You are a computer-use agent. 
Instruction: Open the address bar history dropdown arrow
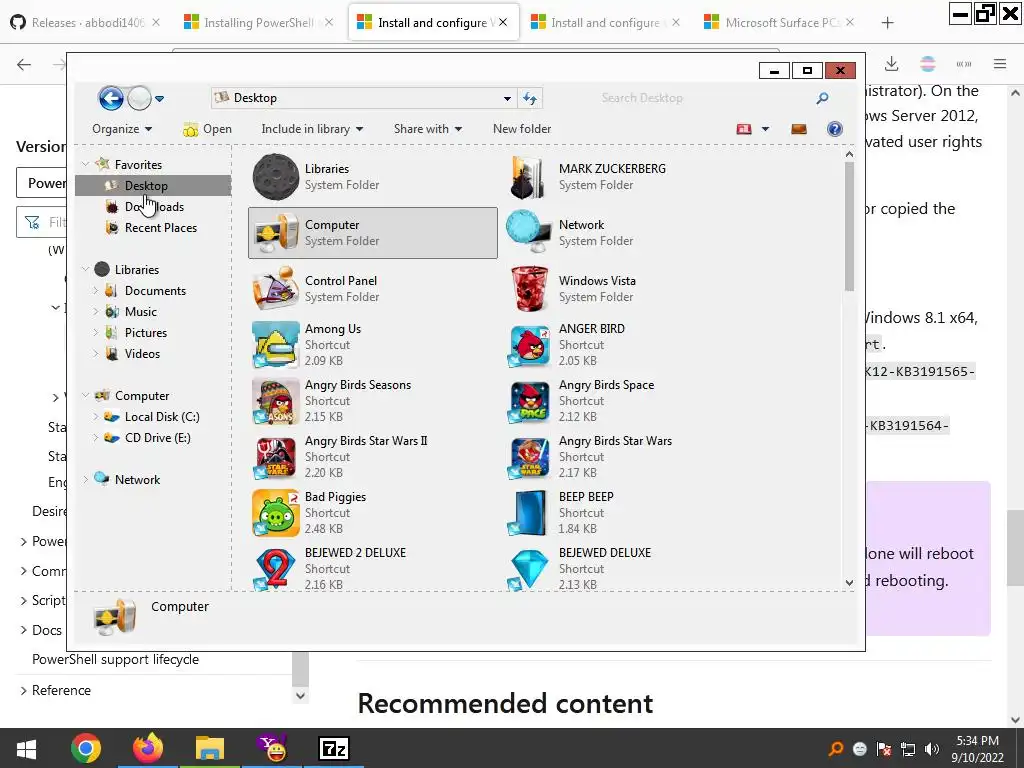pos(507,99)
